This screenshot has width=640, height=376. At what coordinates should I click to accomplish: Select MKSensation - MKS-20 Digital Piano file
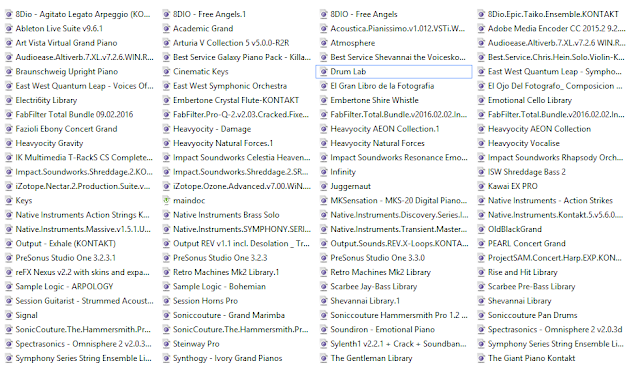[x=399, y=200]
